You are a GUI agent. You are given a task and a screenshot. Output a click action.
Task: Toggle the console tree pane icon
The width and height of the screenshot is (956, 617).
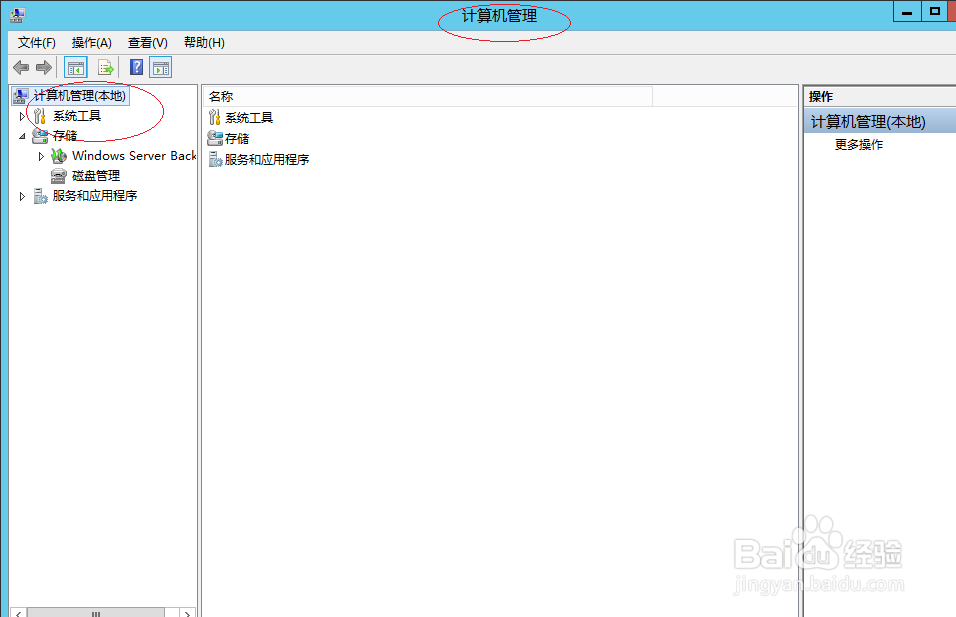[x=74, y=67]
